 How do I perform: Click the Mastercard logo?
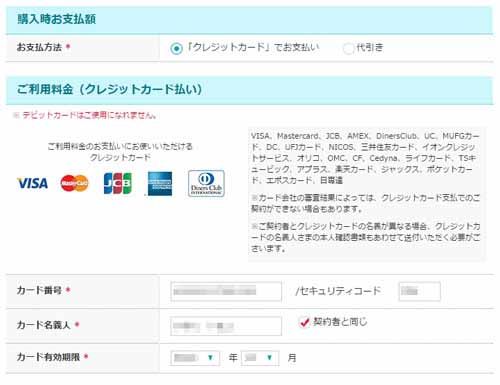pyautogui.click(x=75, y=183)
